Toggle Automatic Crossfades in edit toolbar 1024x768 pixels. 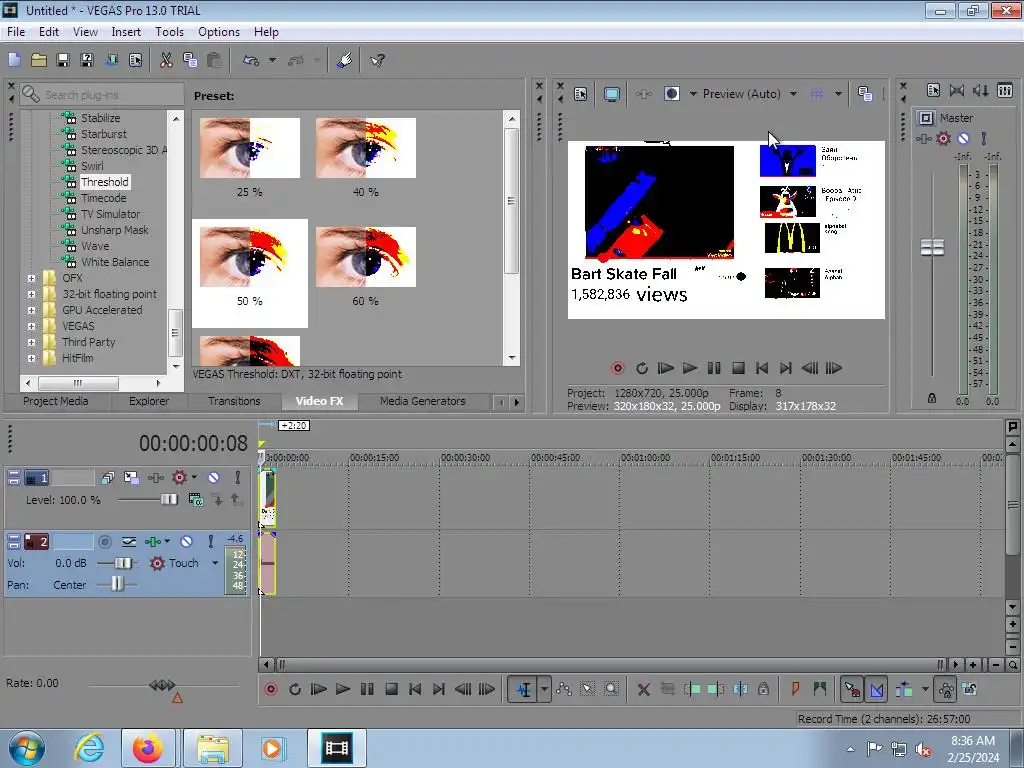(876, 689)
